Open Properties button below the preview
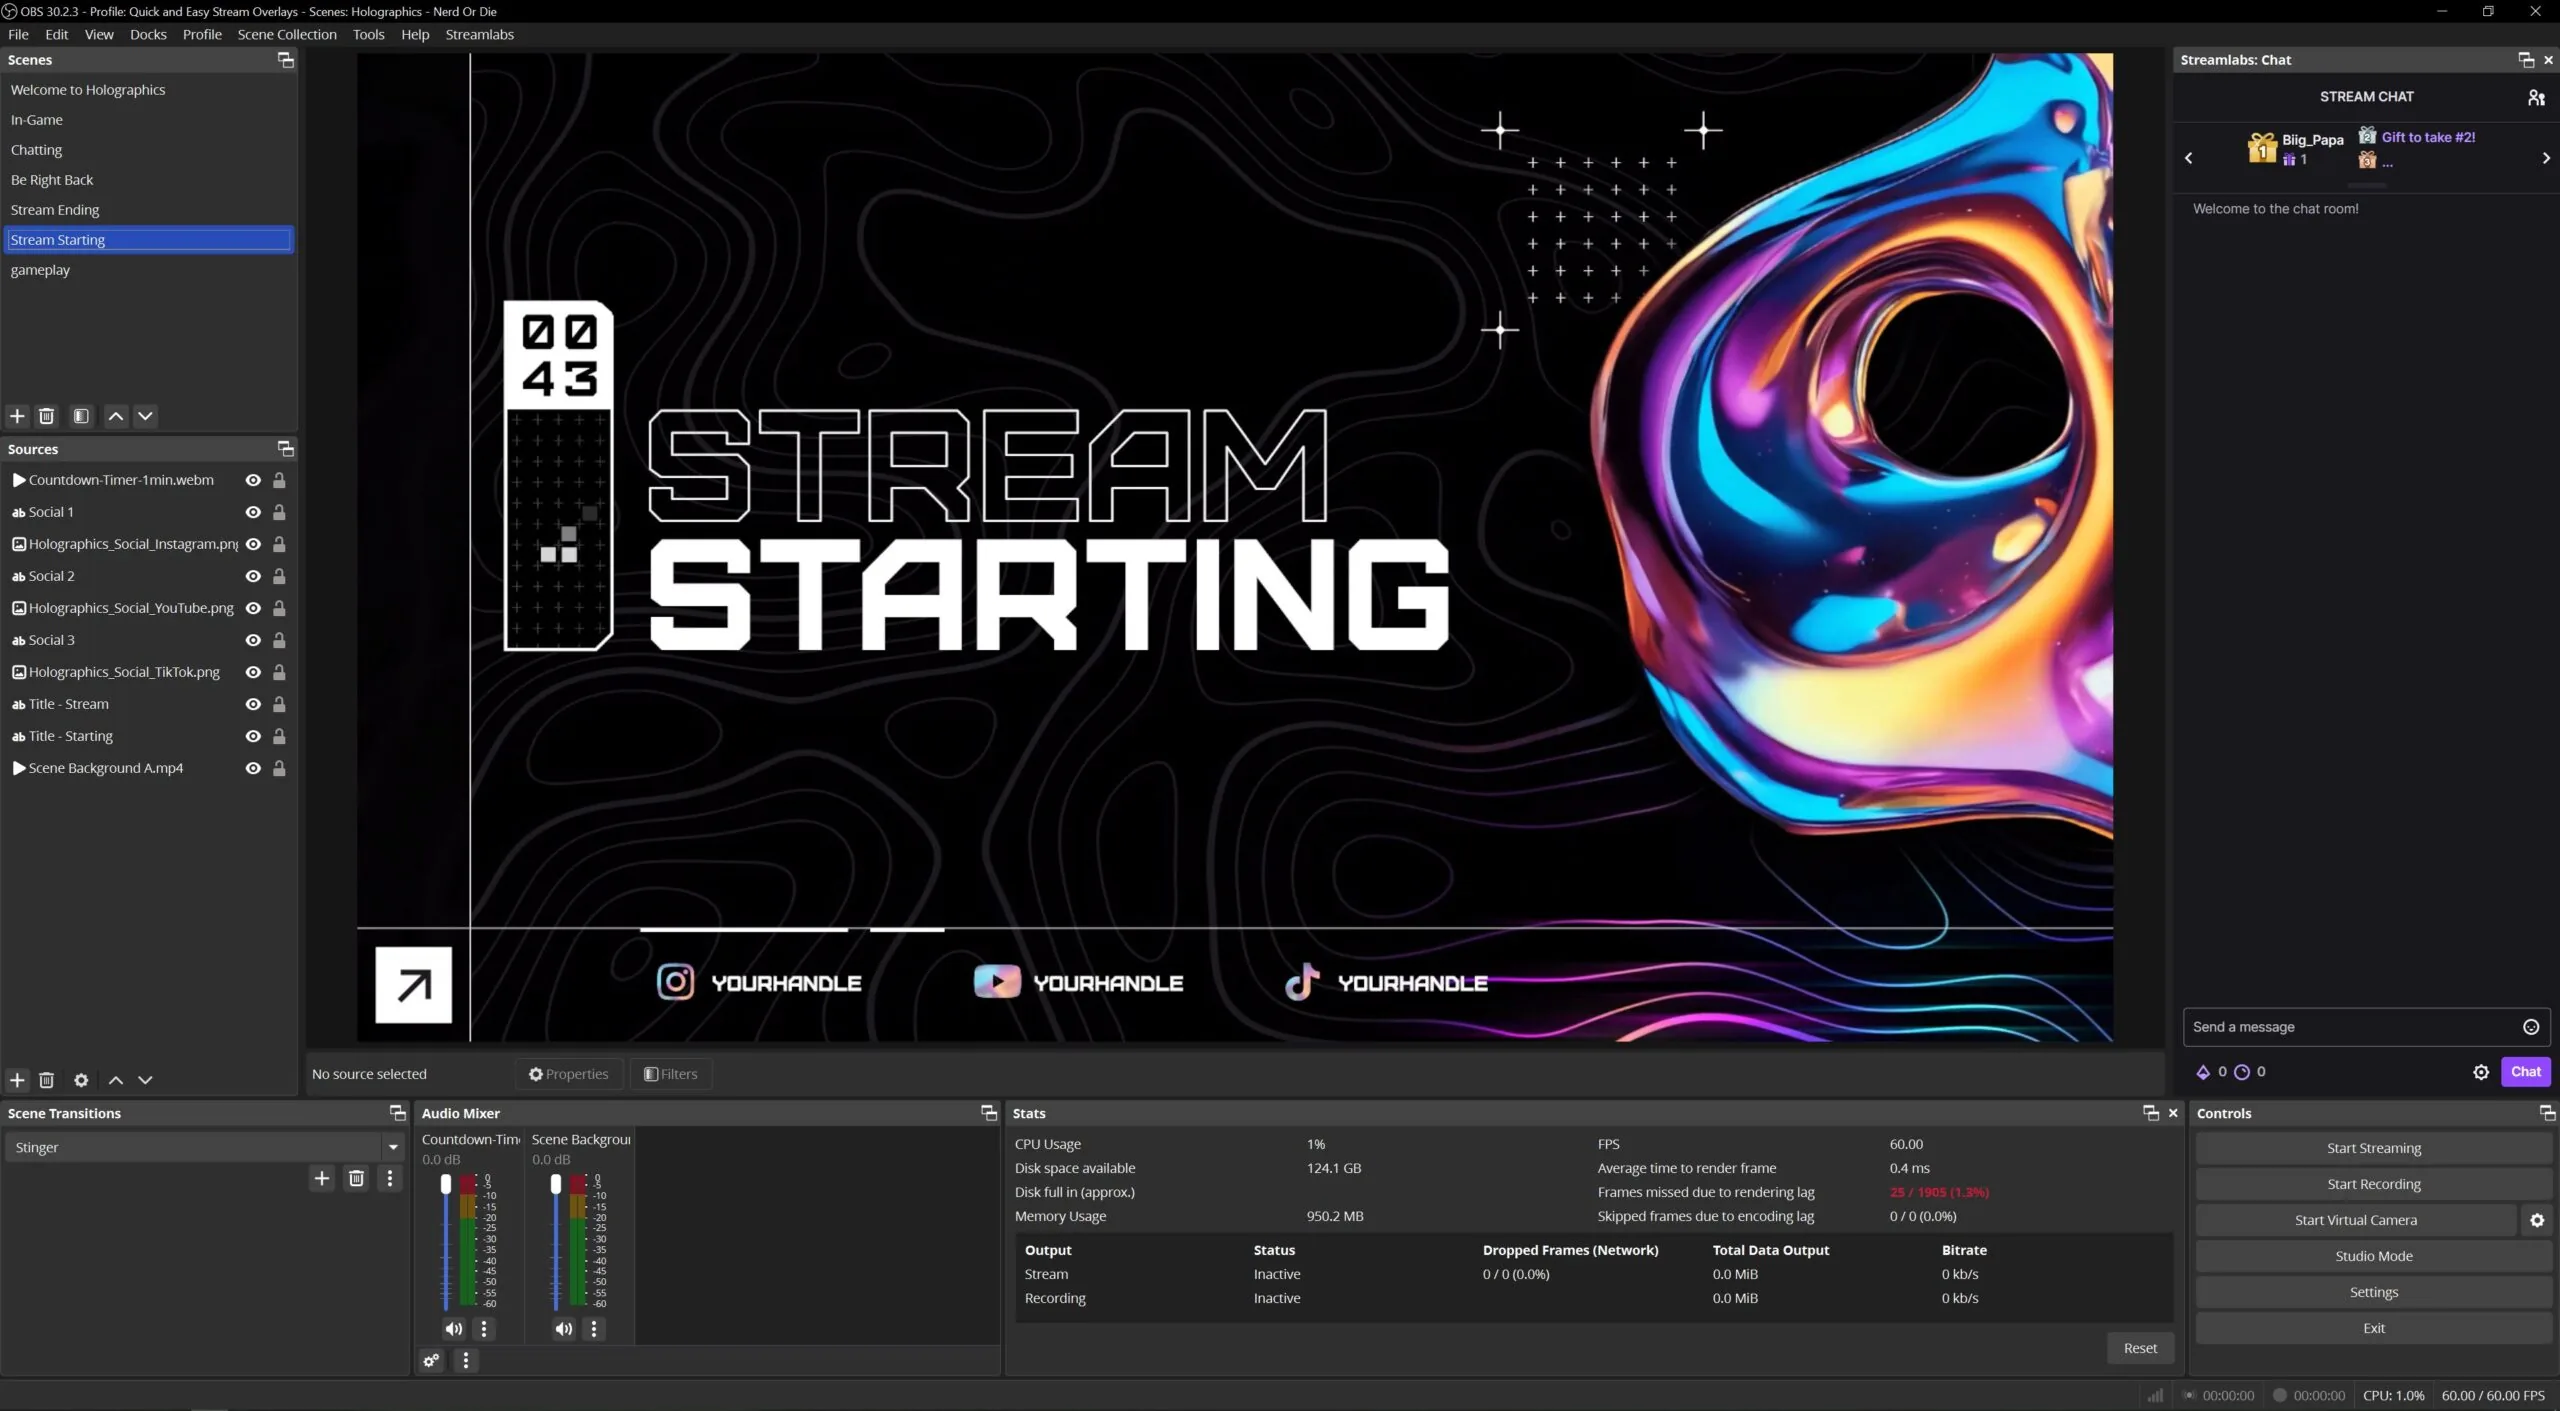 [x=568, y=1074]
